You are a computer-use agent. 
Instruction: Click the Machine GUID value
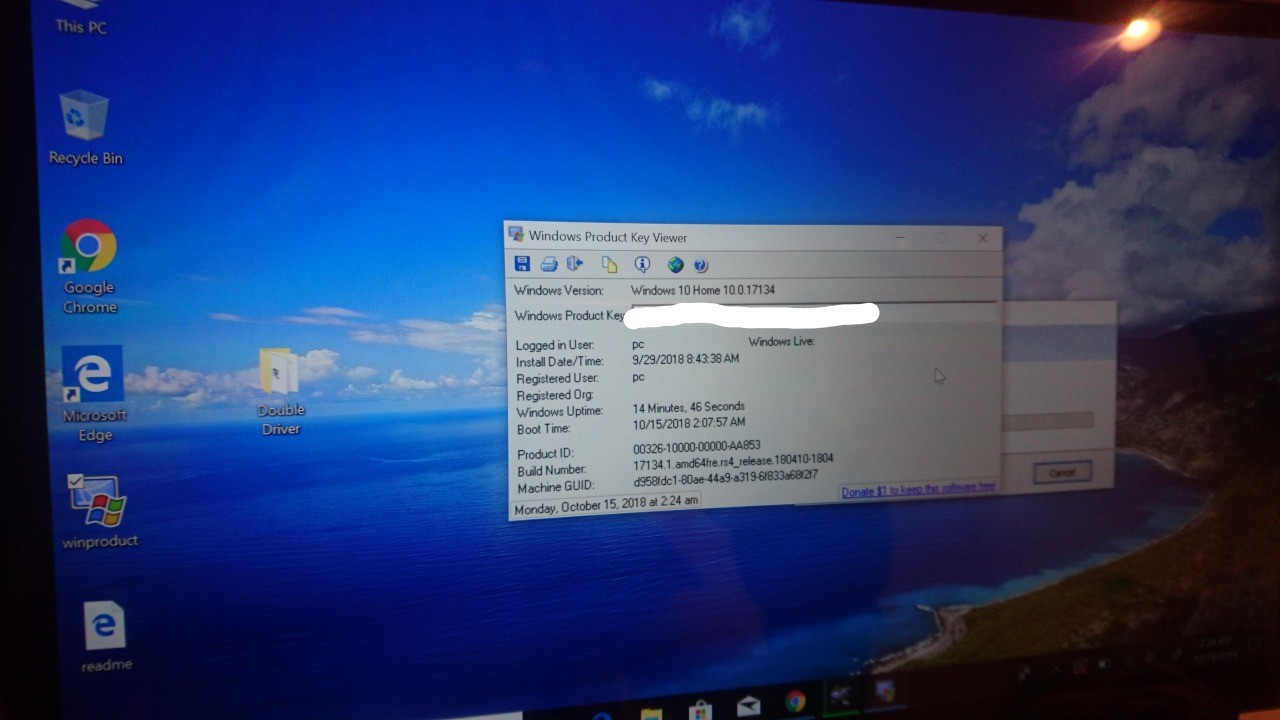(725, 479)
